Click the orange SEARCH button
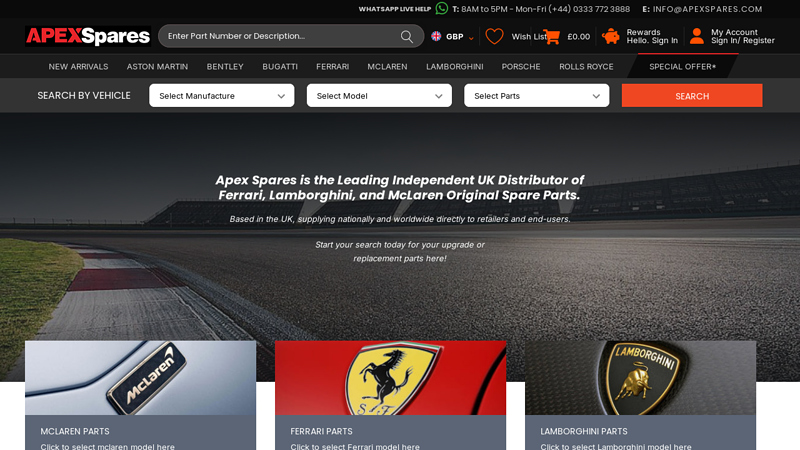800x450 pixels. pos(692,95)
